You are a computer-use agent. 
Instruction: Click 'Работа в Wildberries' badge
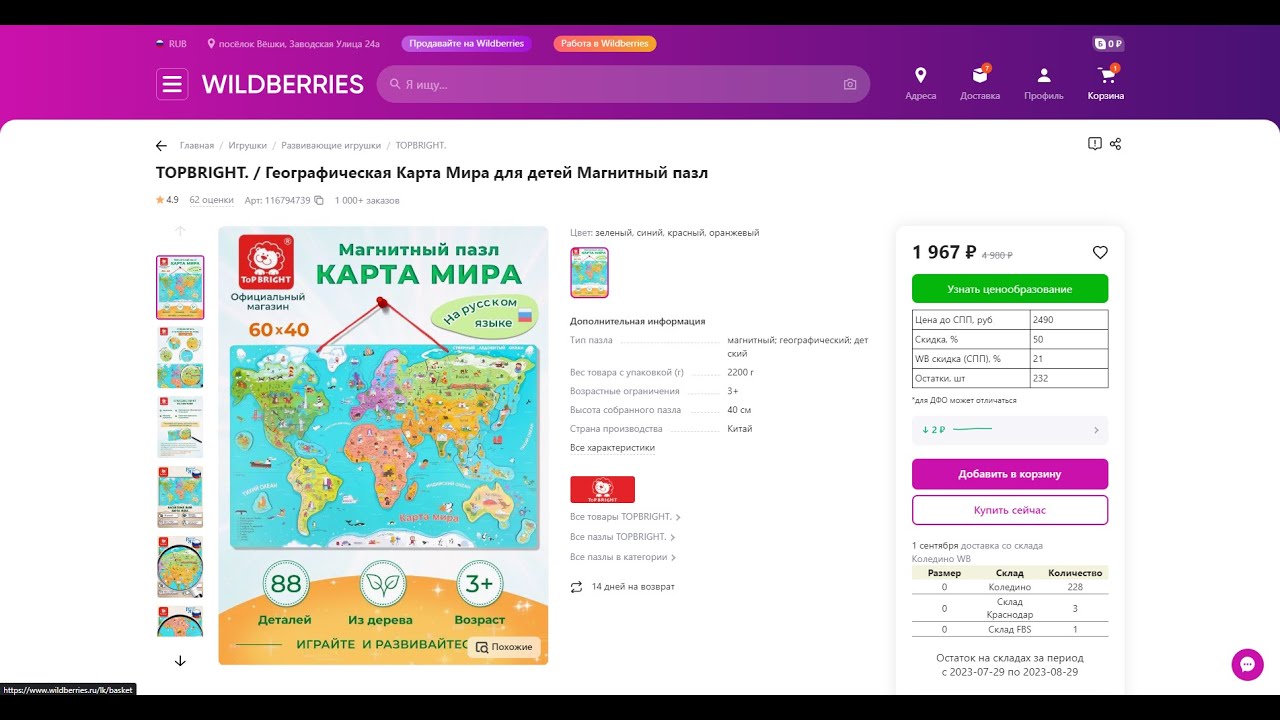click(605, 44)
